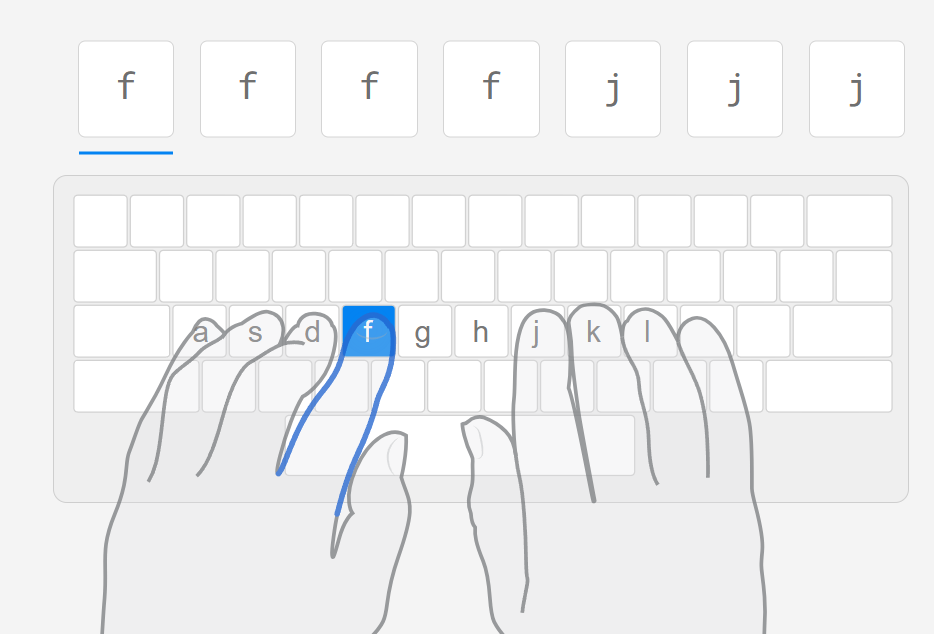The height and width of the screenshot is (634, 934).
Task: Select the first j lesson tile
Action: click(x=613, y=89)
